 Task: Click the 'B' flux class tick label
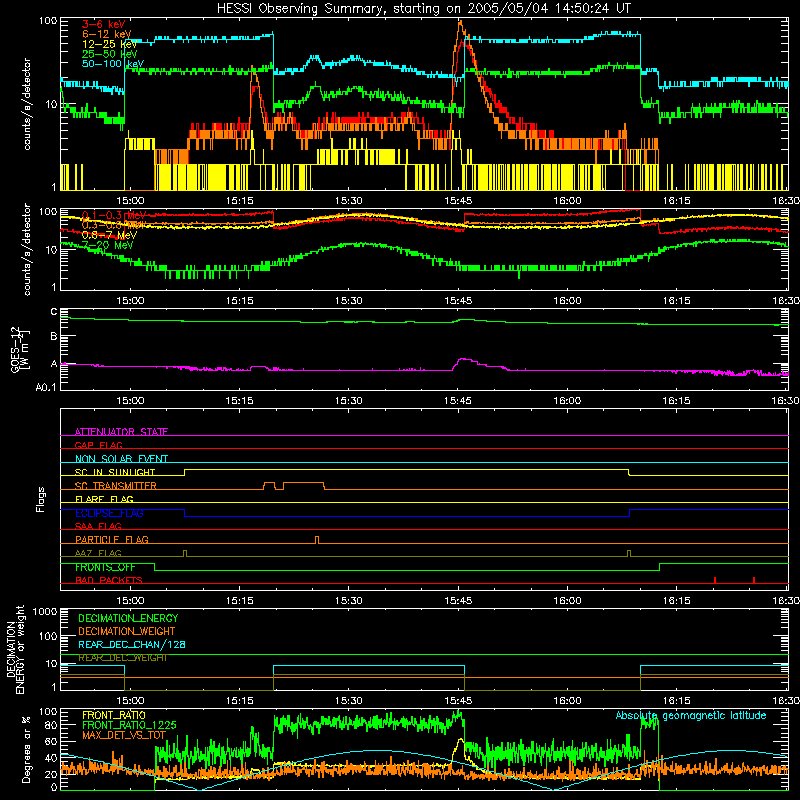point(54,336)
